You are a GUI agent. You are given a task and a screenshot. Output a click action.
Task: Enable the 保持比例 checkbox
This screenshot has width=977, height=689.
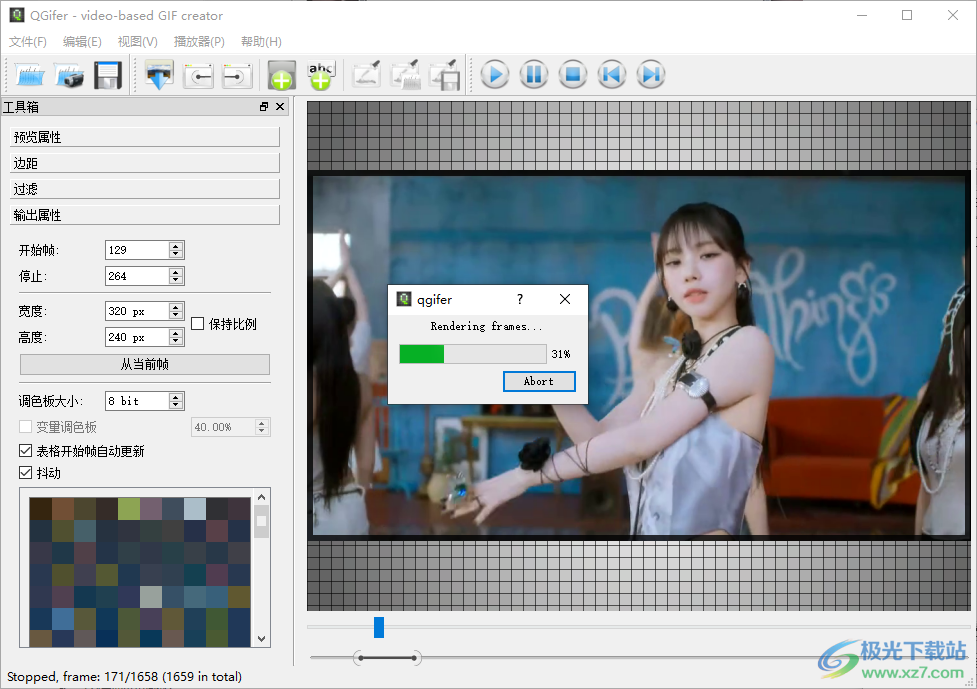[x=198, y=324]
